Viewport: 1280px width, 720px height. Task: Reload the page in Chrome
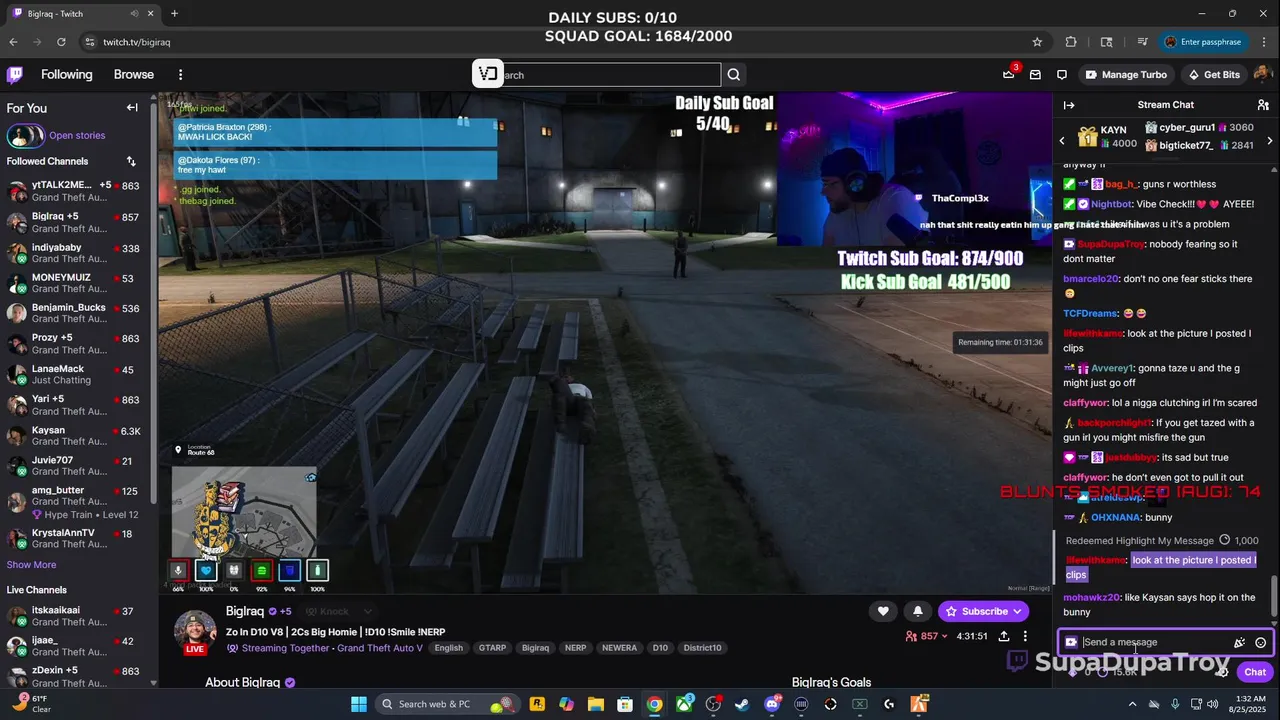[x=61, y=42]
